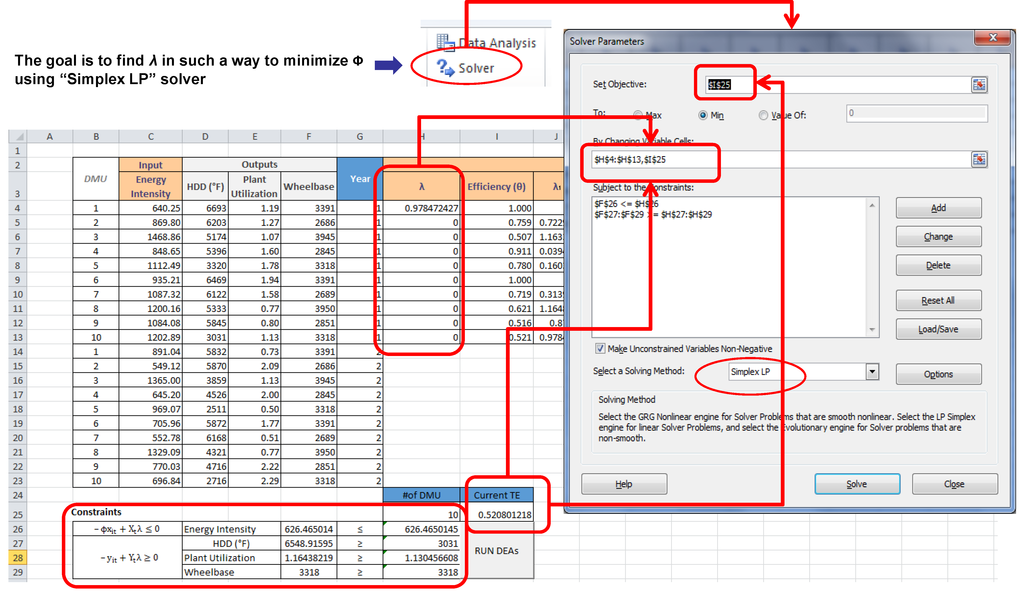Expand the Select a Solving Method dropdown
This screenshot has height=594, width=1024.
[872, 372]
